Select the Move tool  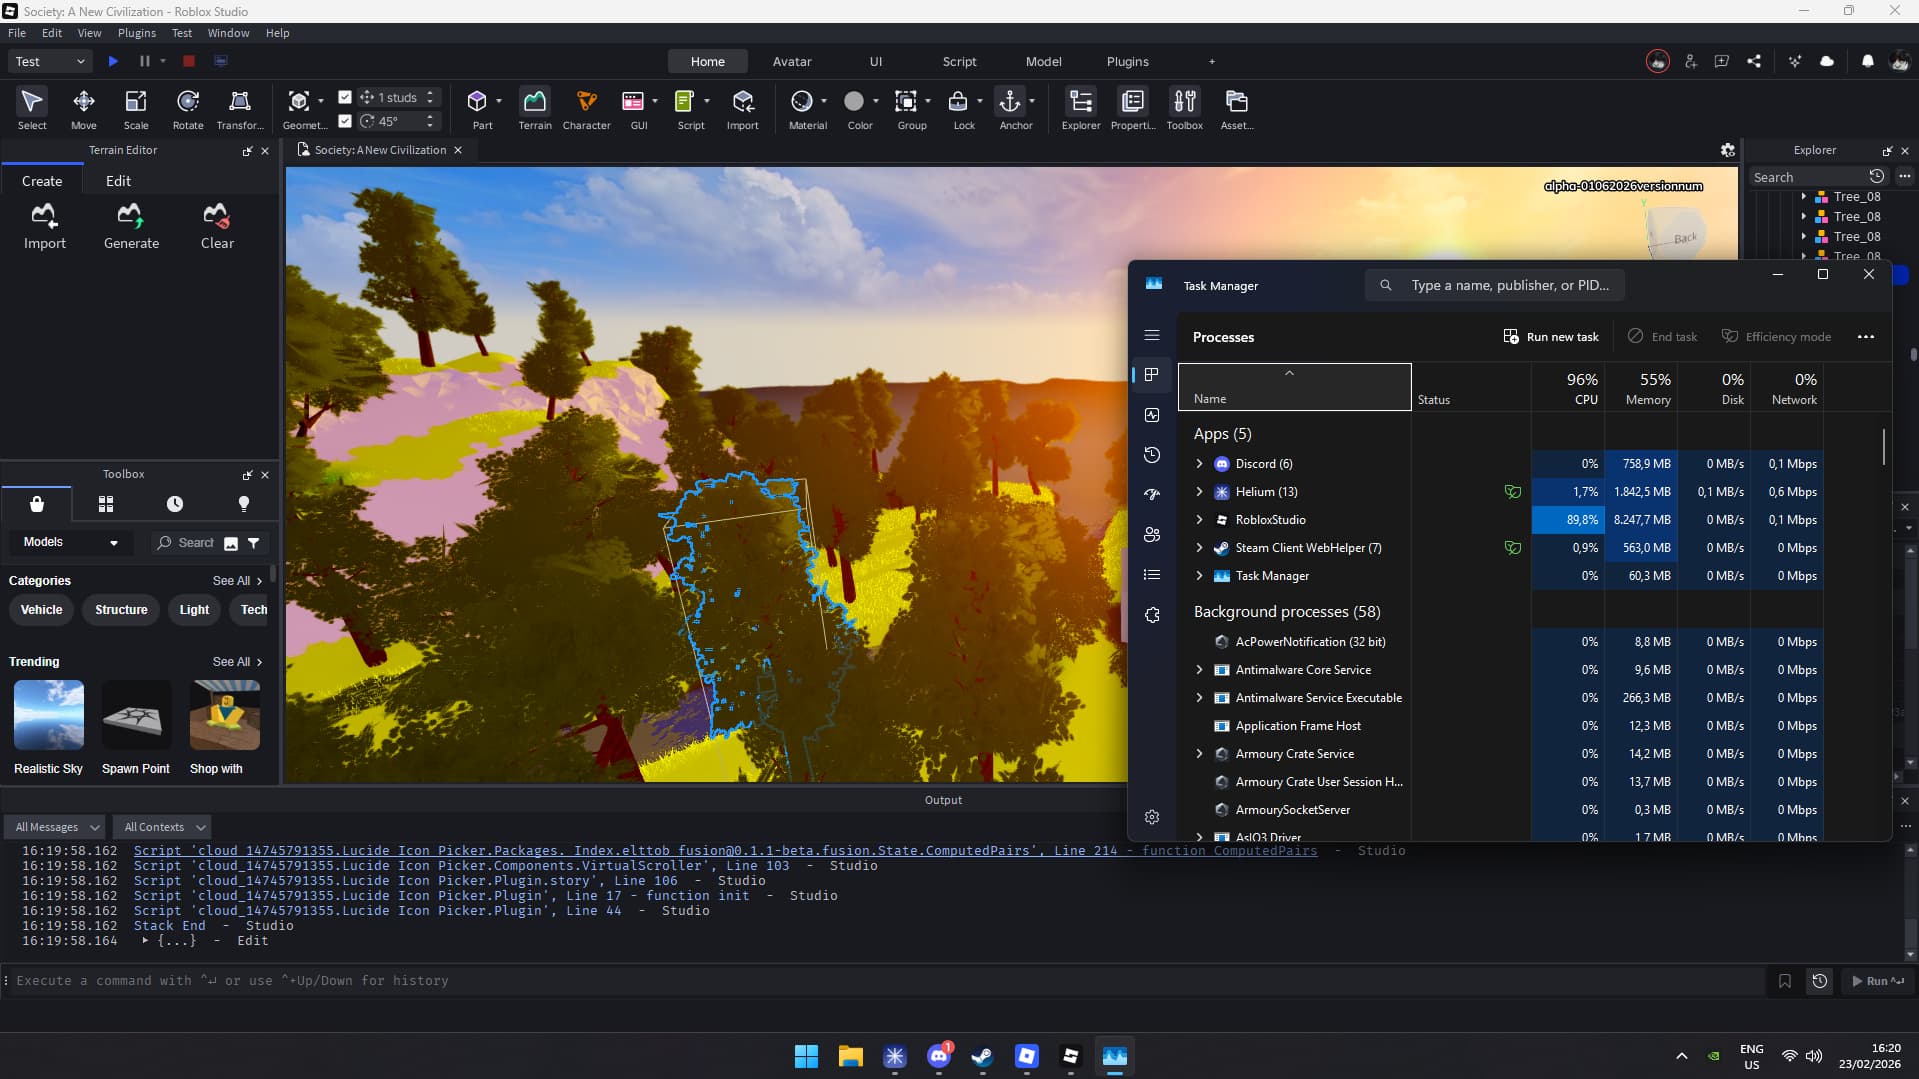pos(84,109)
